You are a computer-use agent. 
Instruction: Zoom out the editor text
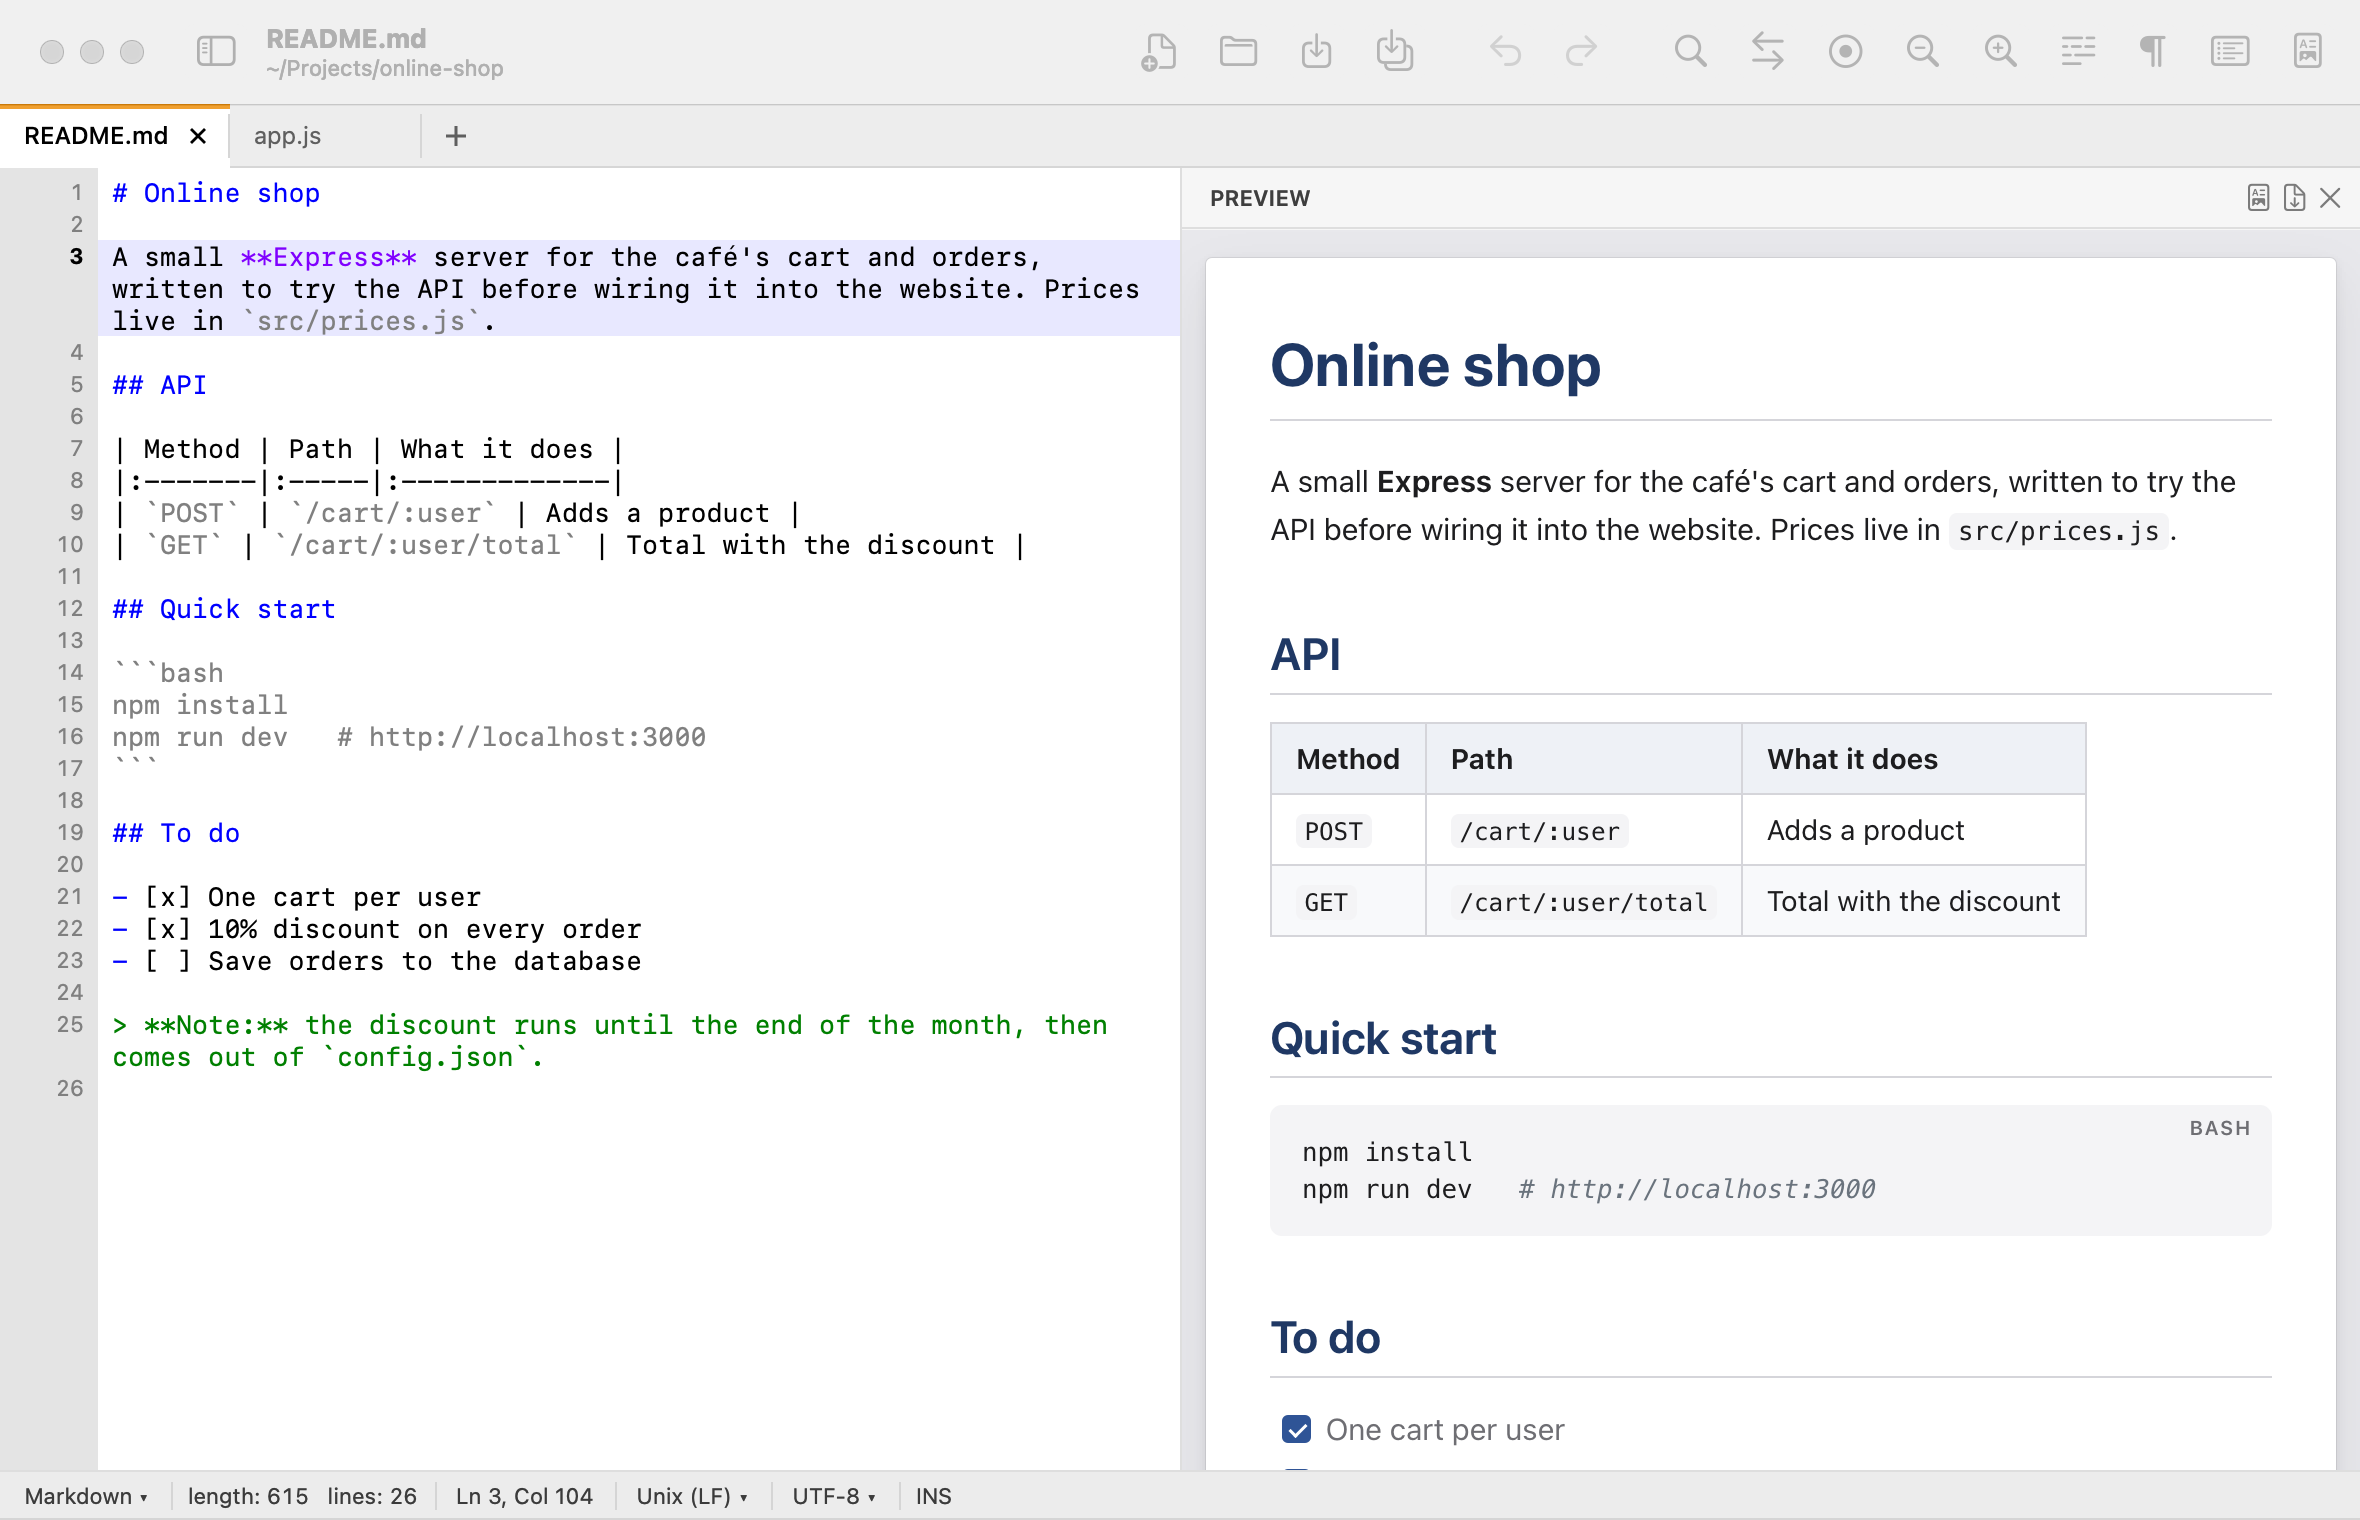click(x=1922, y=51)
